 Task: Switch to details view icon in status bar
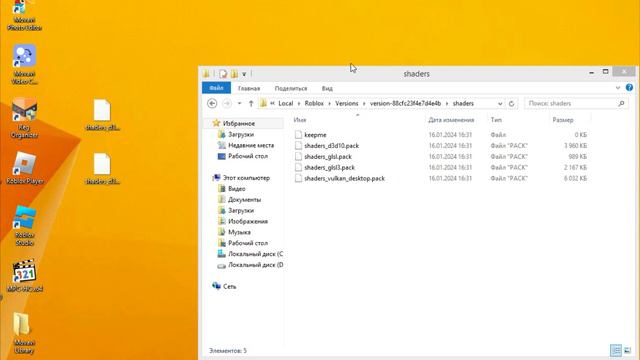coord(616,350)
